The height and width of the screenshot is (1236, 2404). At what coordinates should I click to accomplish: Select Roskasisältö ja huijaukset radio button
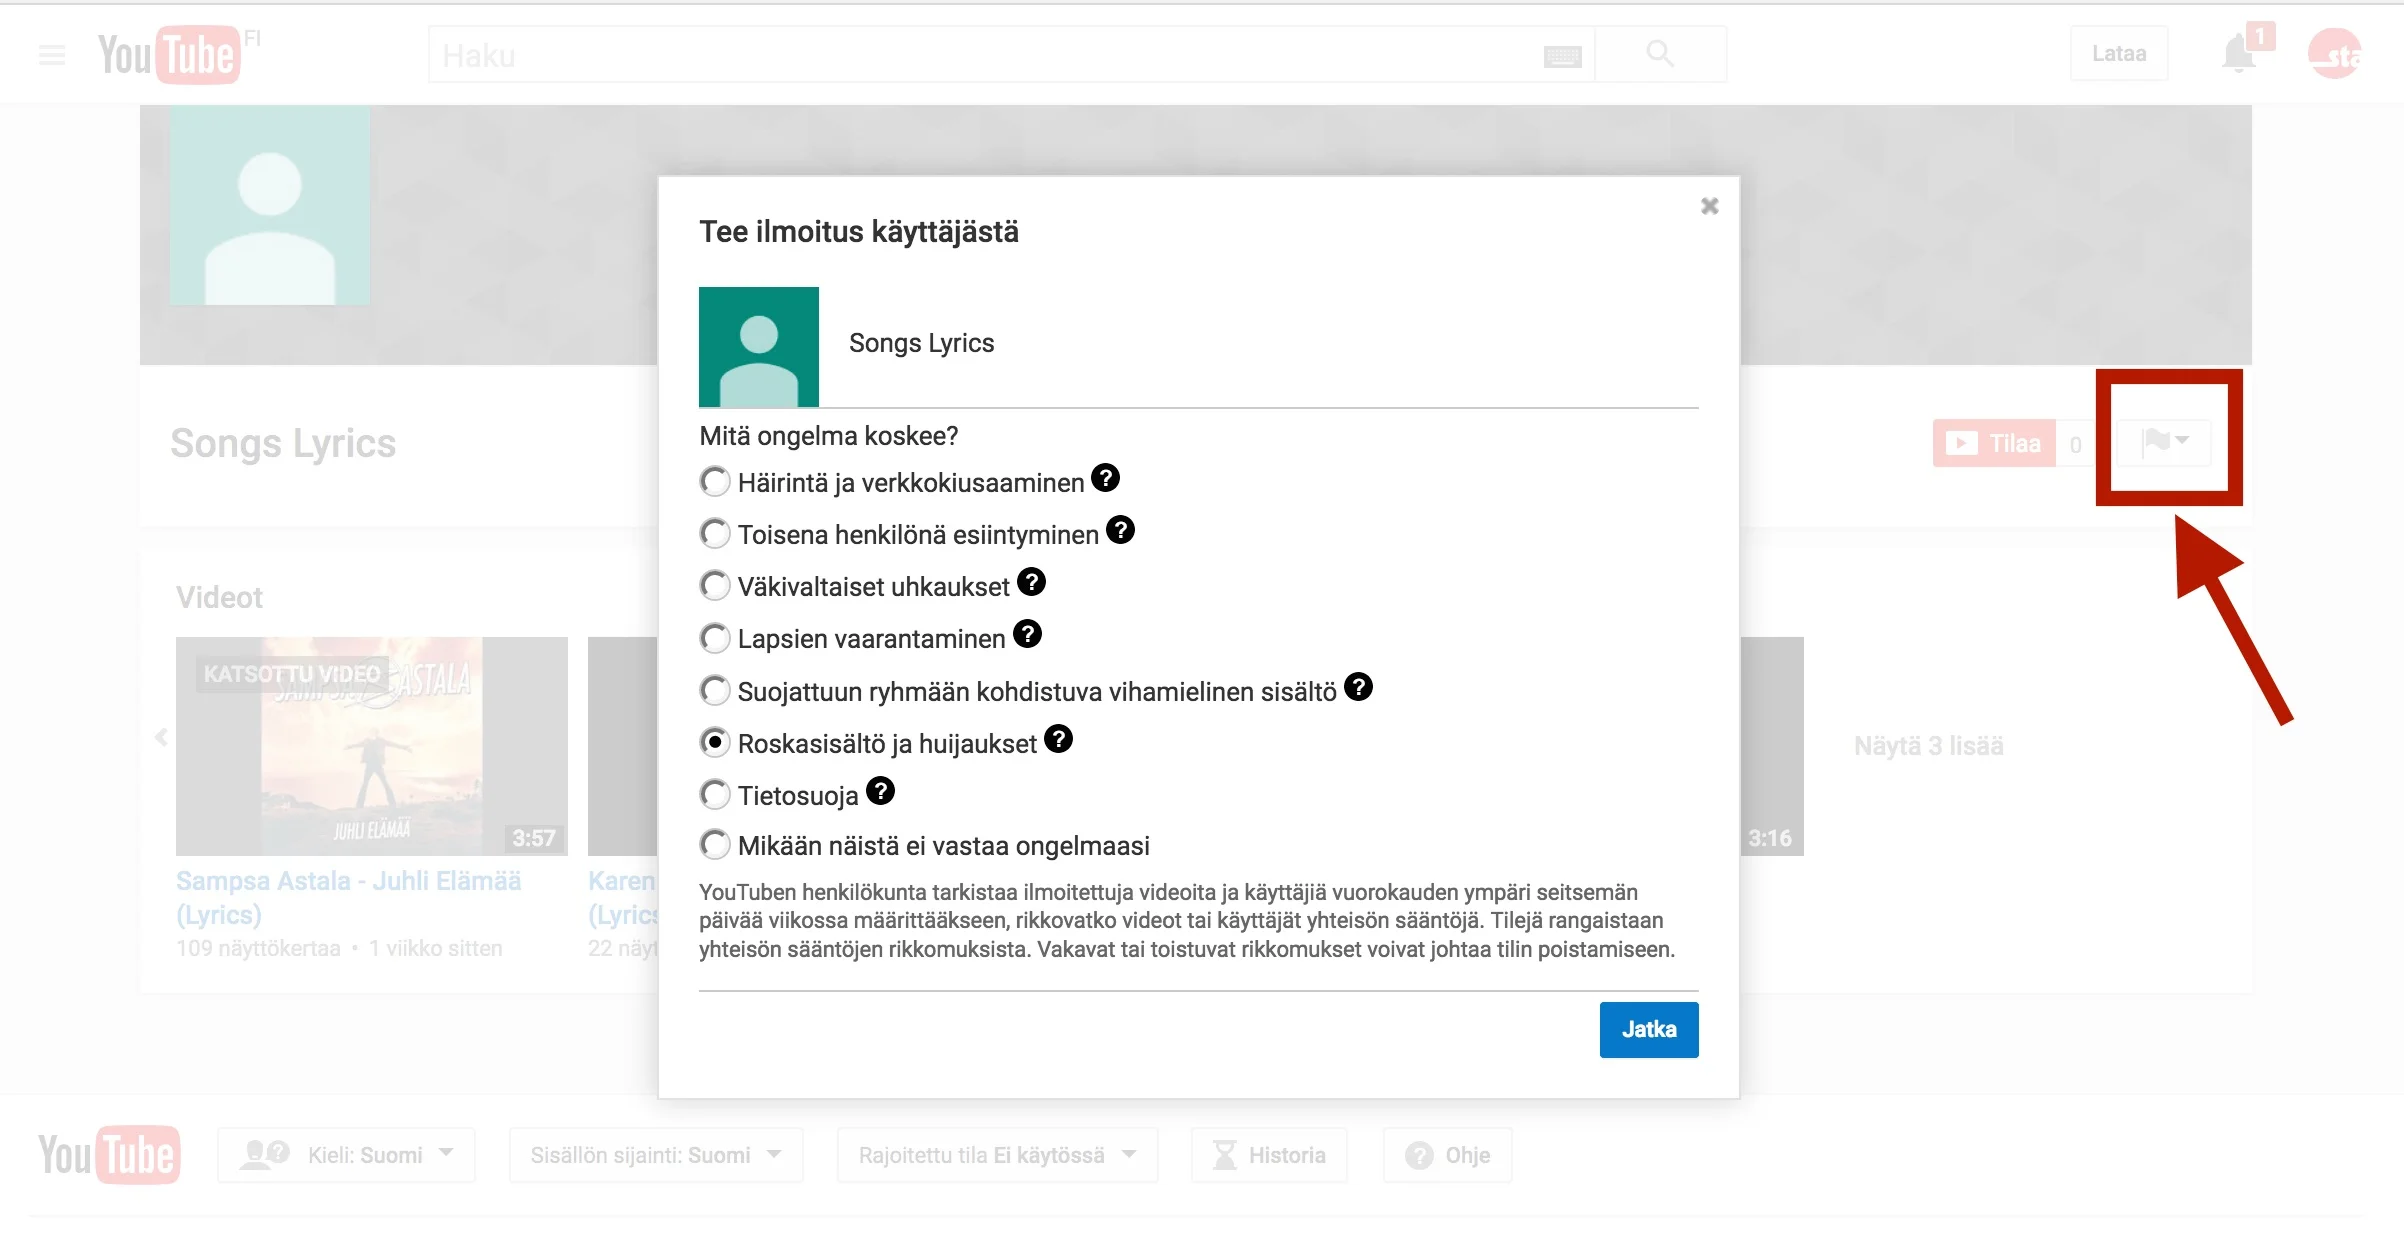tap(715, 742)
